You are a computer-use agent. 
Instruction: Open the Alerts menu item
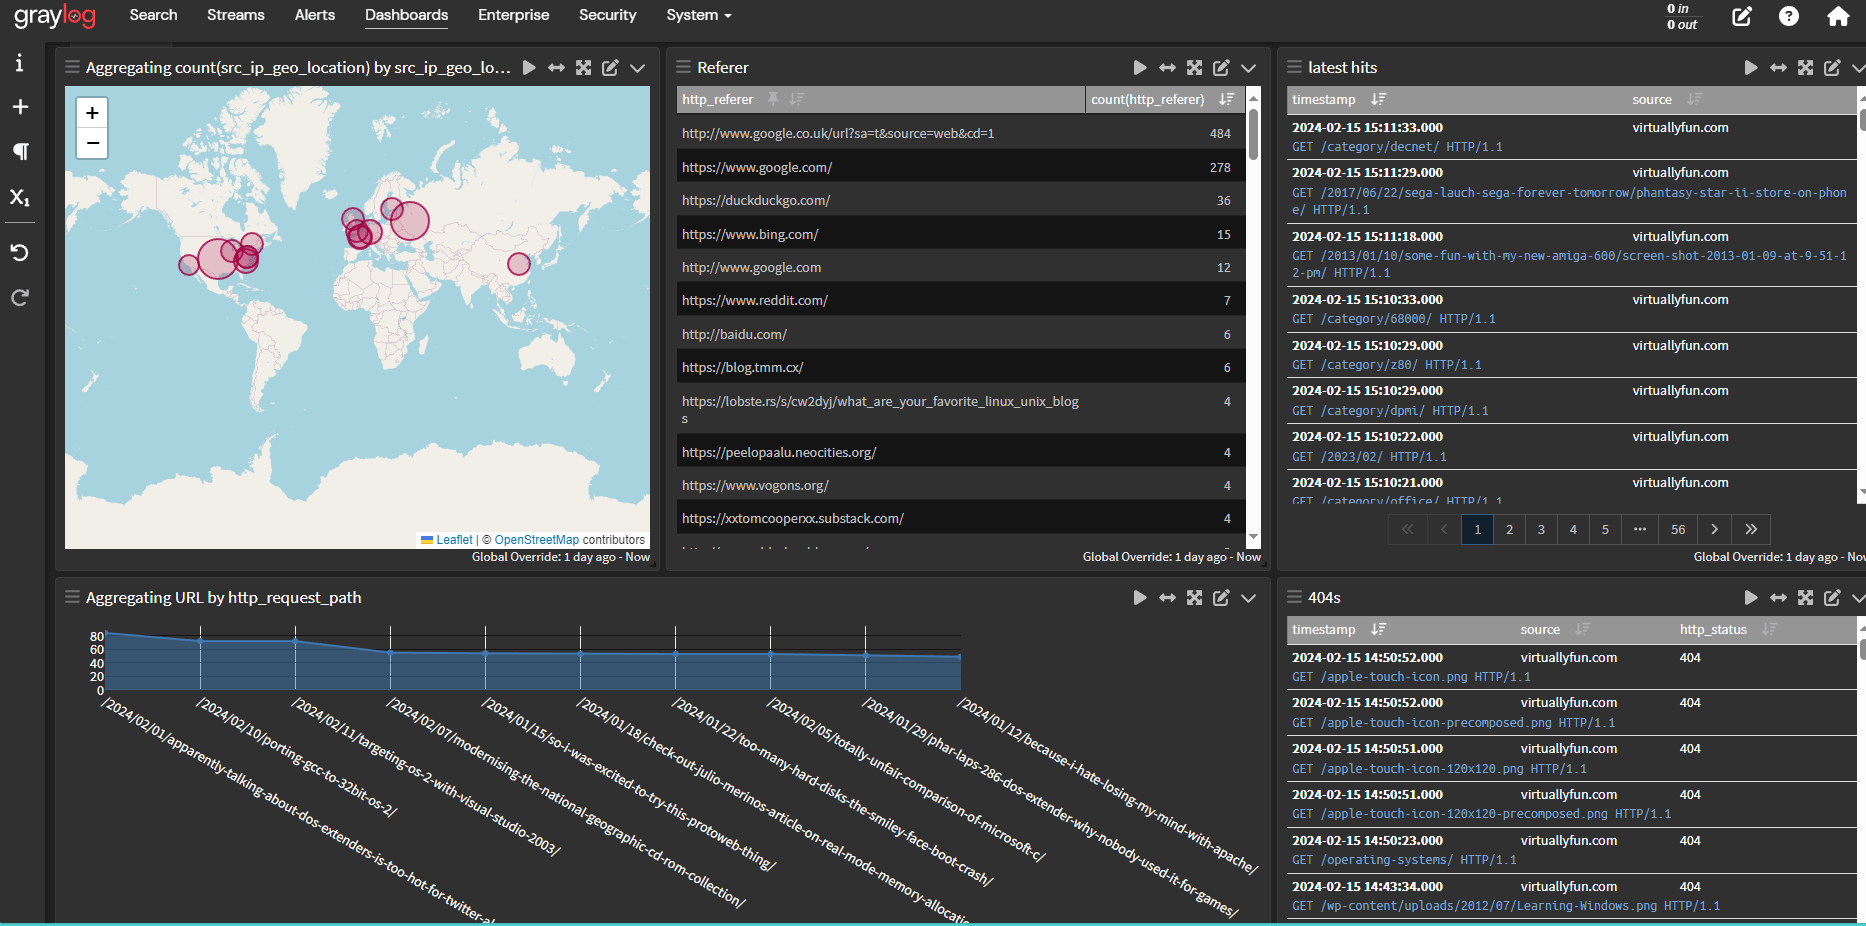coord(315,15)
